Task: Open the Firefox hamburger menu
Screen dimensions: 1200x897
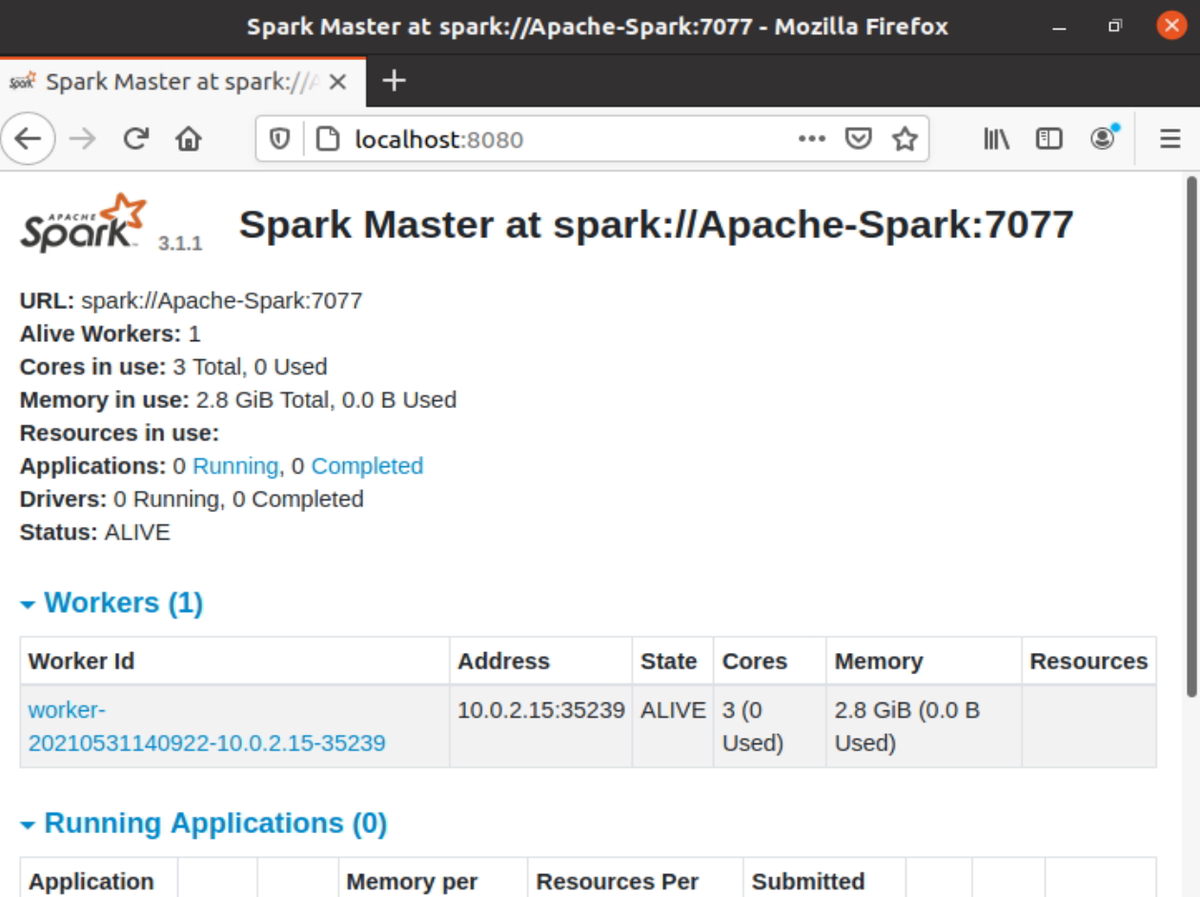Action: click(x=1168, y=139)
